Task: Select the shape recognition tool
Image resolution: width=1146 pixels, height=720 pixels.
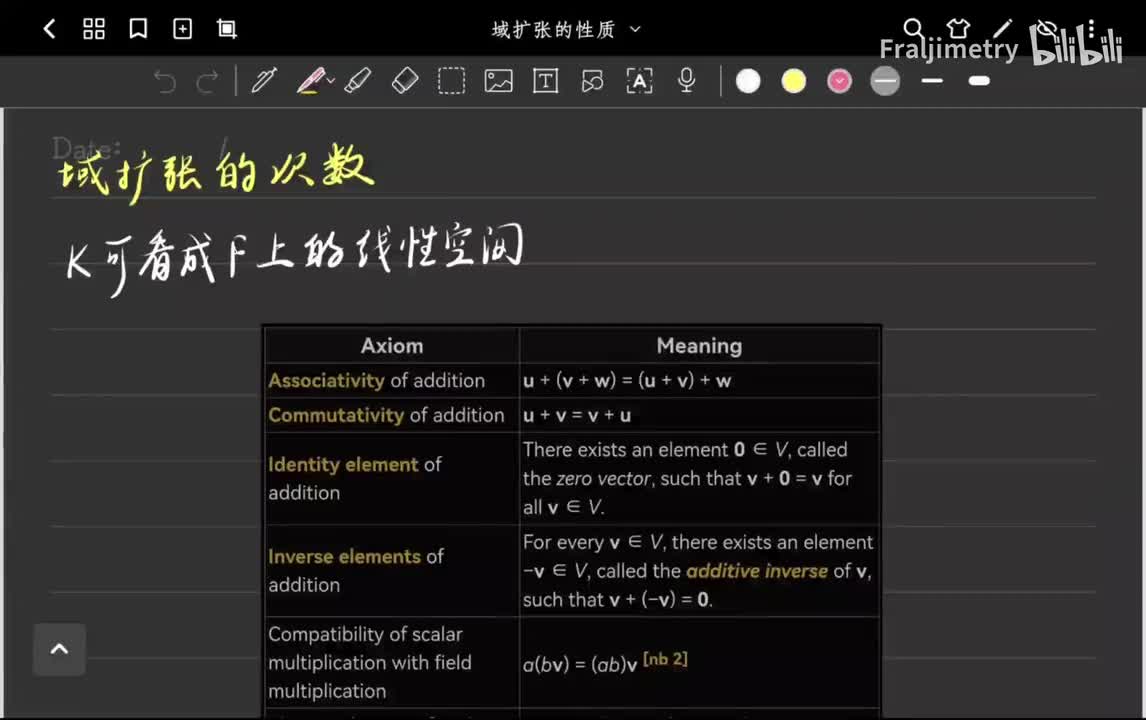Action: click(592, 80)
